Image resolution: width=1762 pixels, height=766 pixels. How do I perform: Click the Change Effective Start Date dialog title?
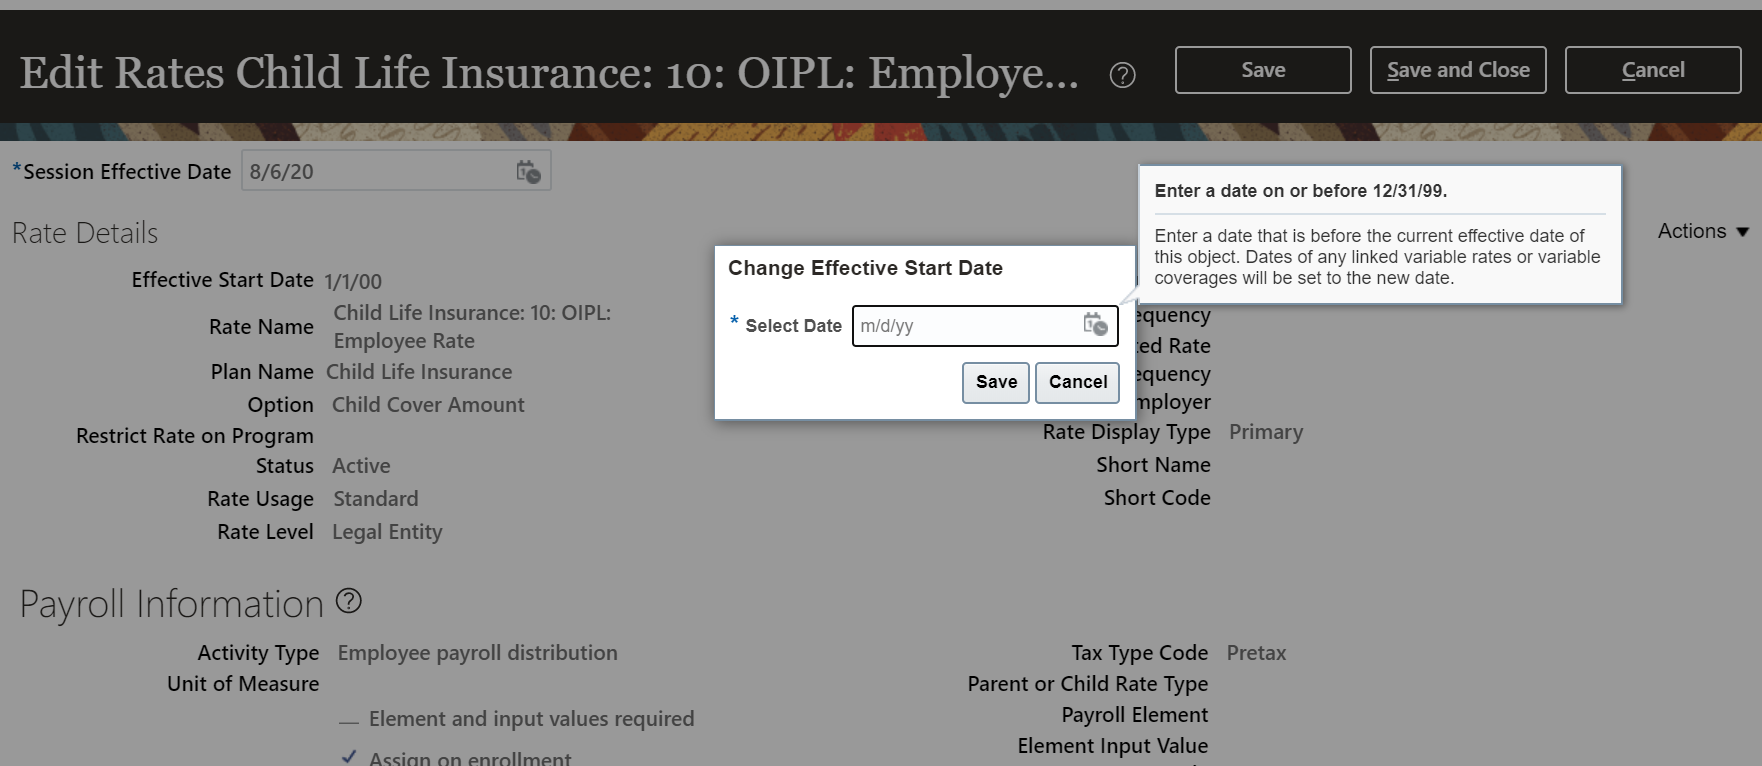point(865,268)
